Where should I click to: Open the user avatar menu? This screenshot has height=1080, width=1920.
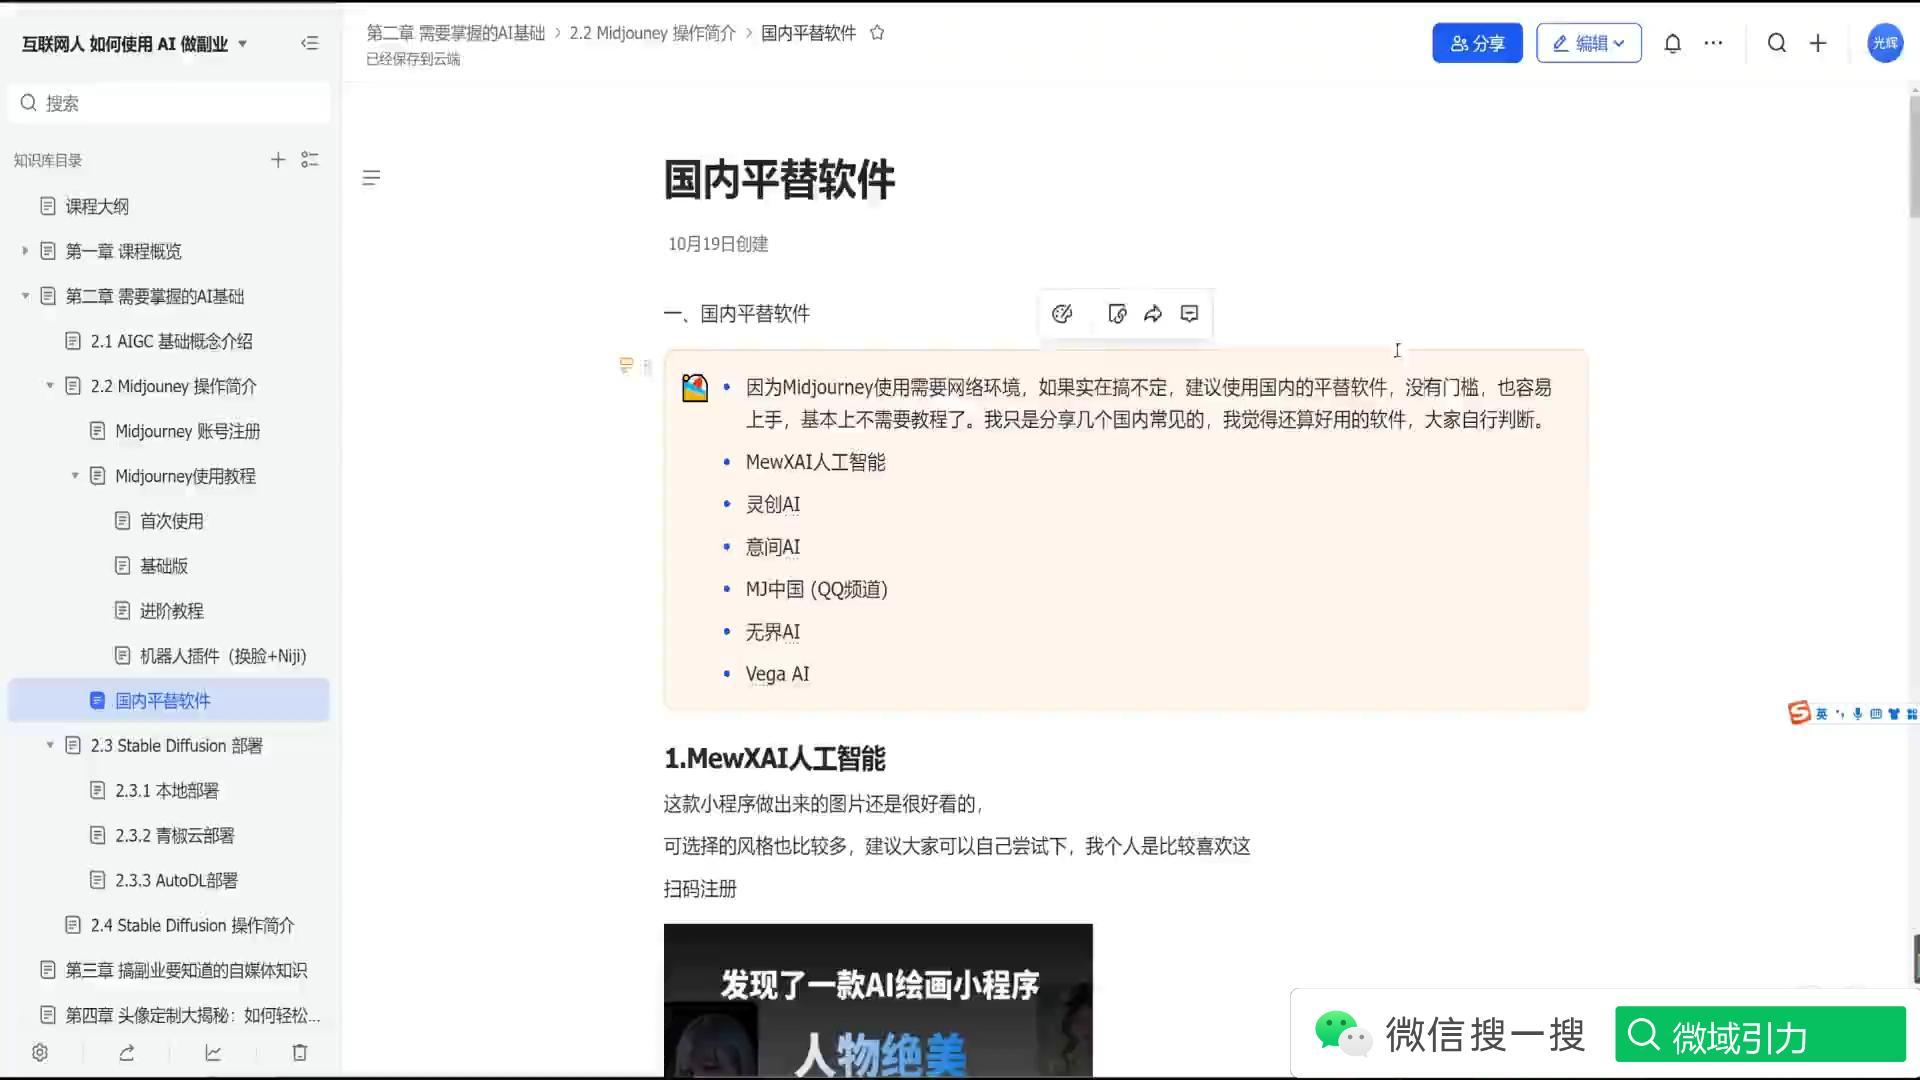coord(1885,43)
